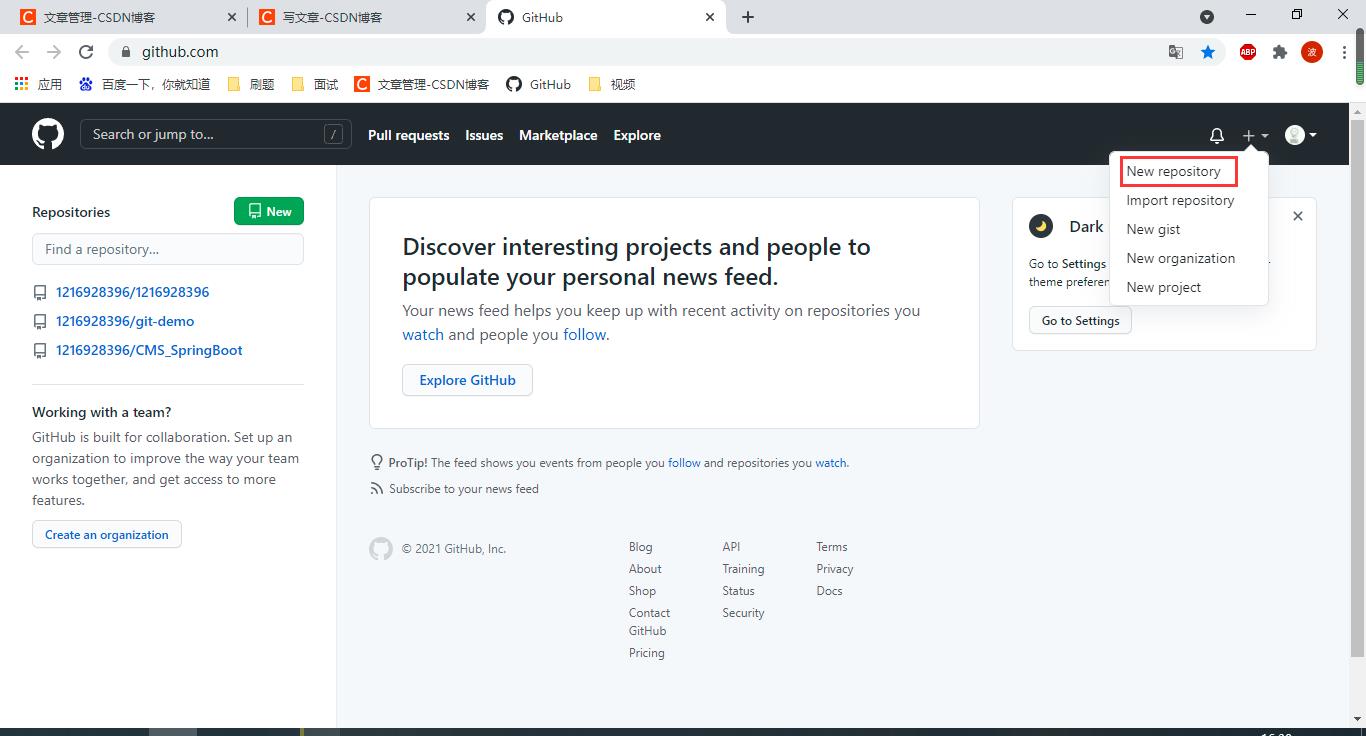Open the ABP adblock extension icon
Viewport: 1366px width, 736px height.
pyautogui.click(x=1248, y=52)
